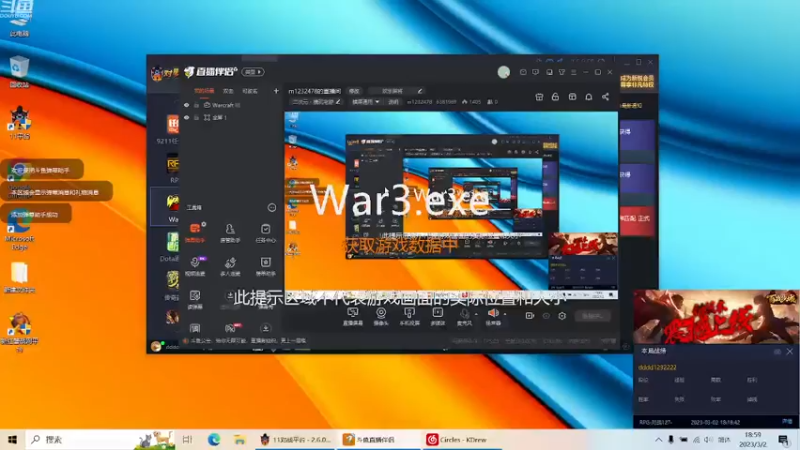Open the hamburger menu in companion title bar
This screenshot has width=800, height=450.
(573, 72)
